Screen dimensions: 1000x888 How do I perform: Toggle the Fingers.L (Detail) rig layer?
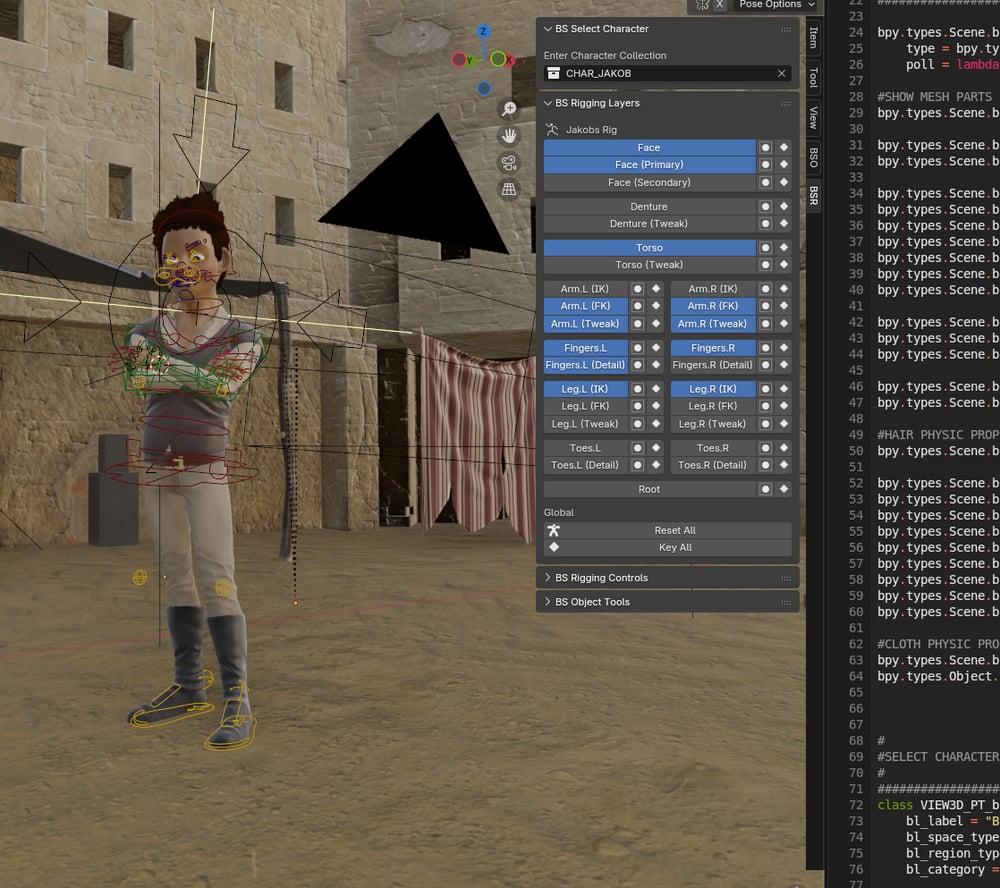click(x=585, y=365)
